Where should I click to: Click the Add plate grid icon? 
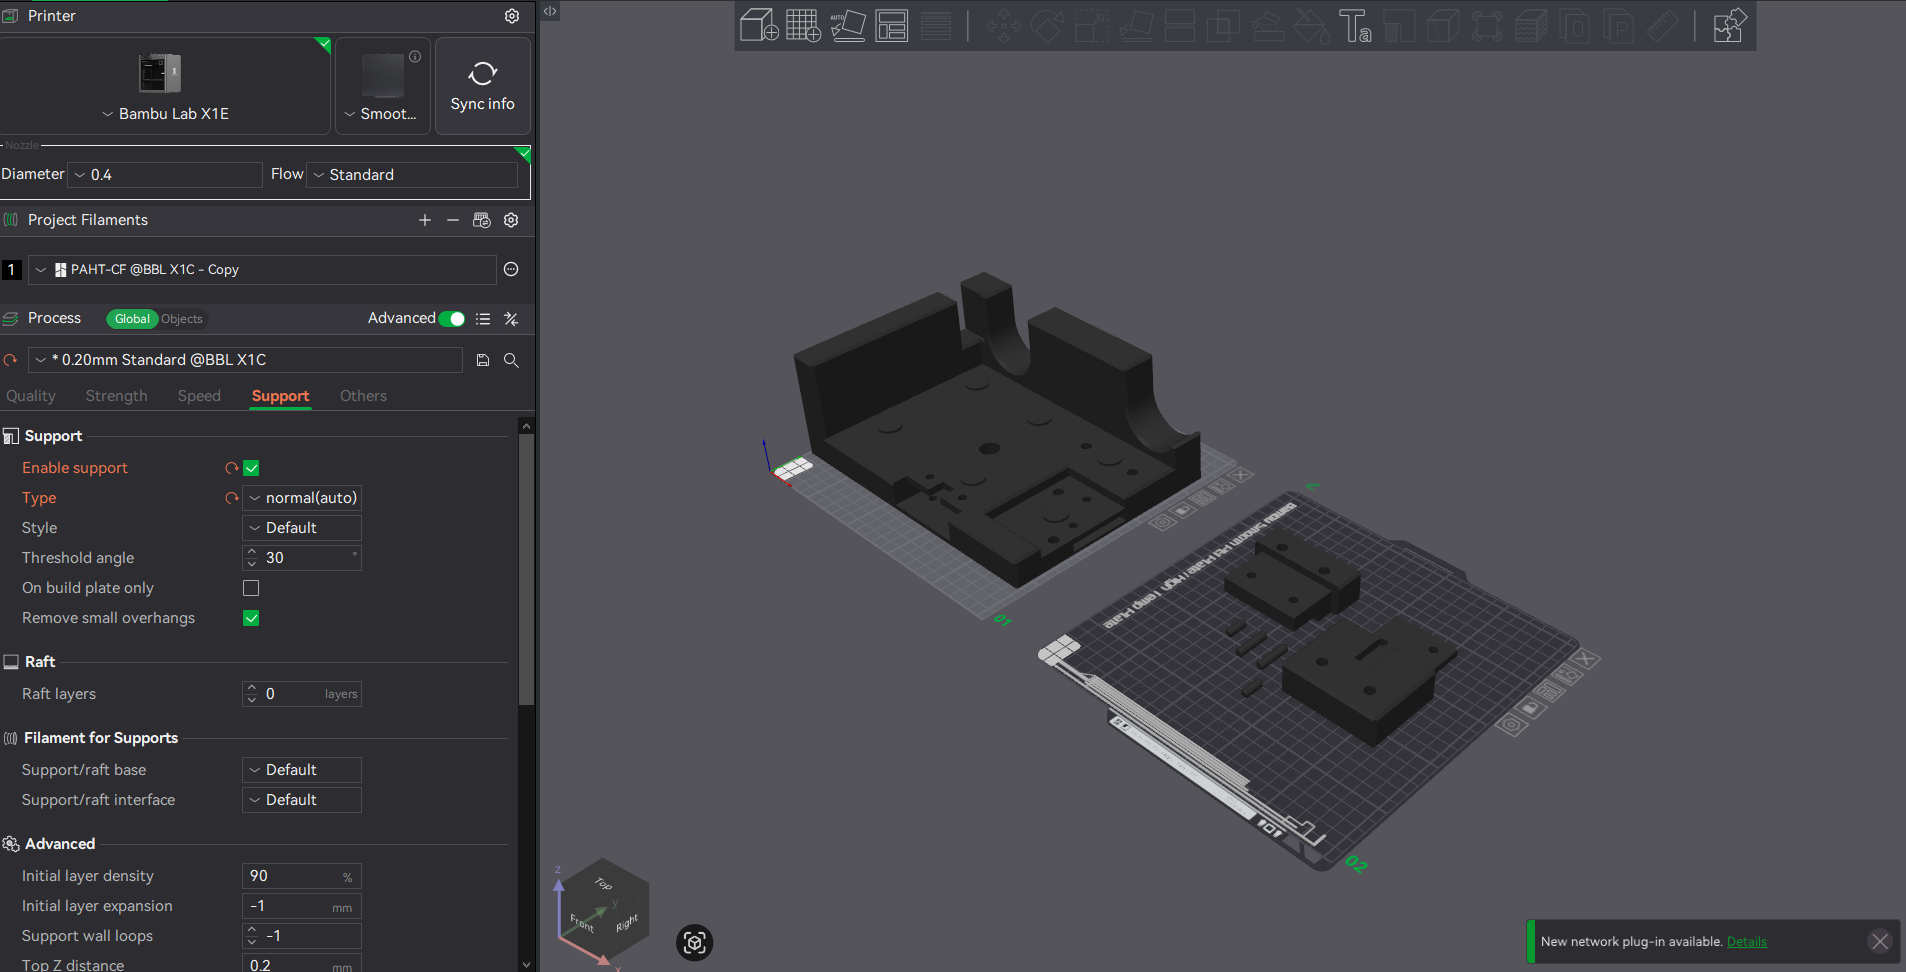(803, 25)
